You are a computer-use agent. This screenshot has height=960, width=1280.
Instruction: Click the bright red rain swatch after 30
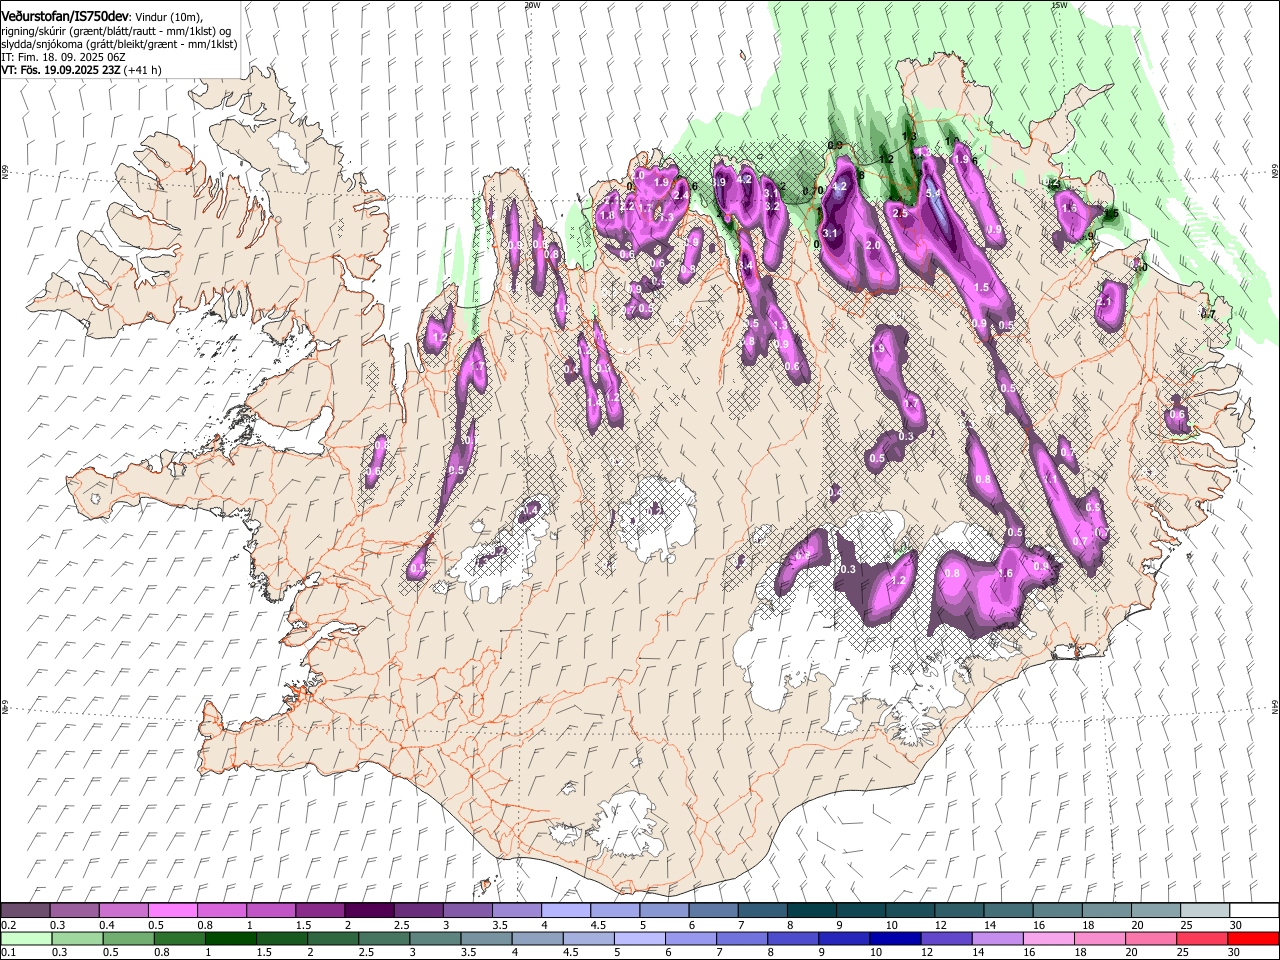[1253, 938]
